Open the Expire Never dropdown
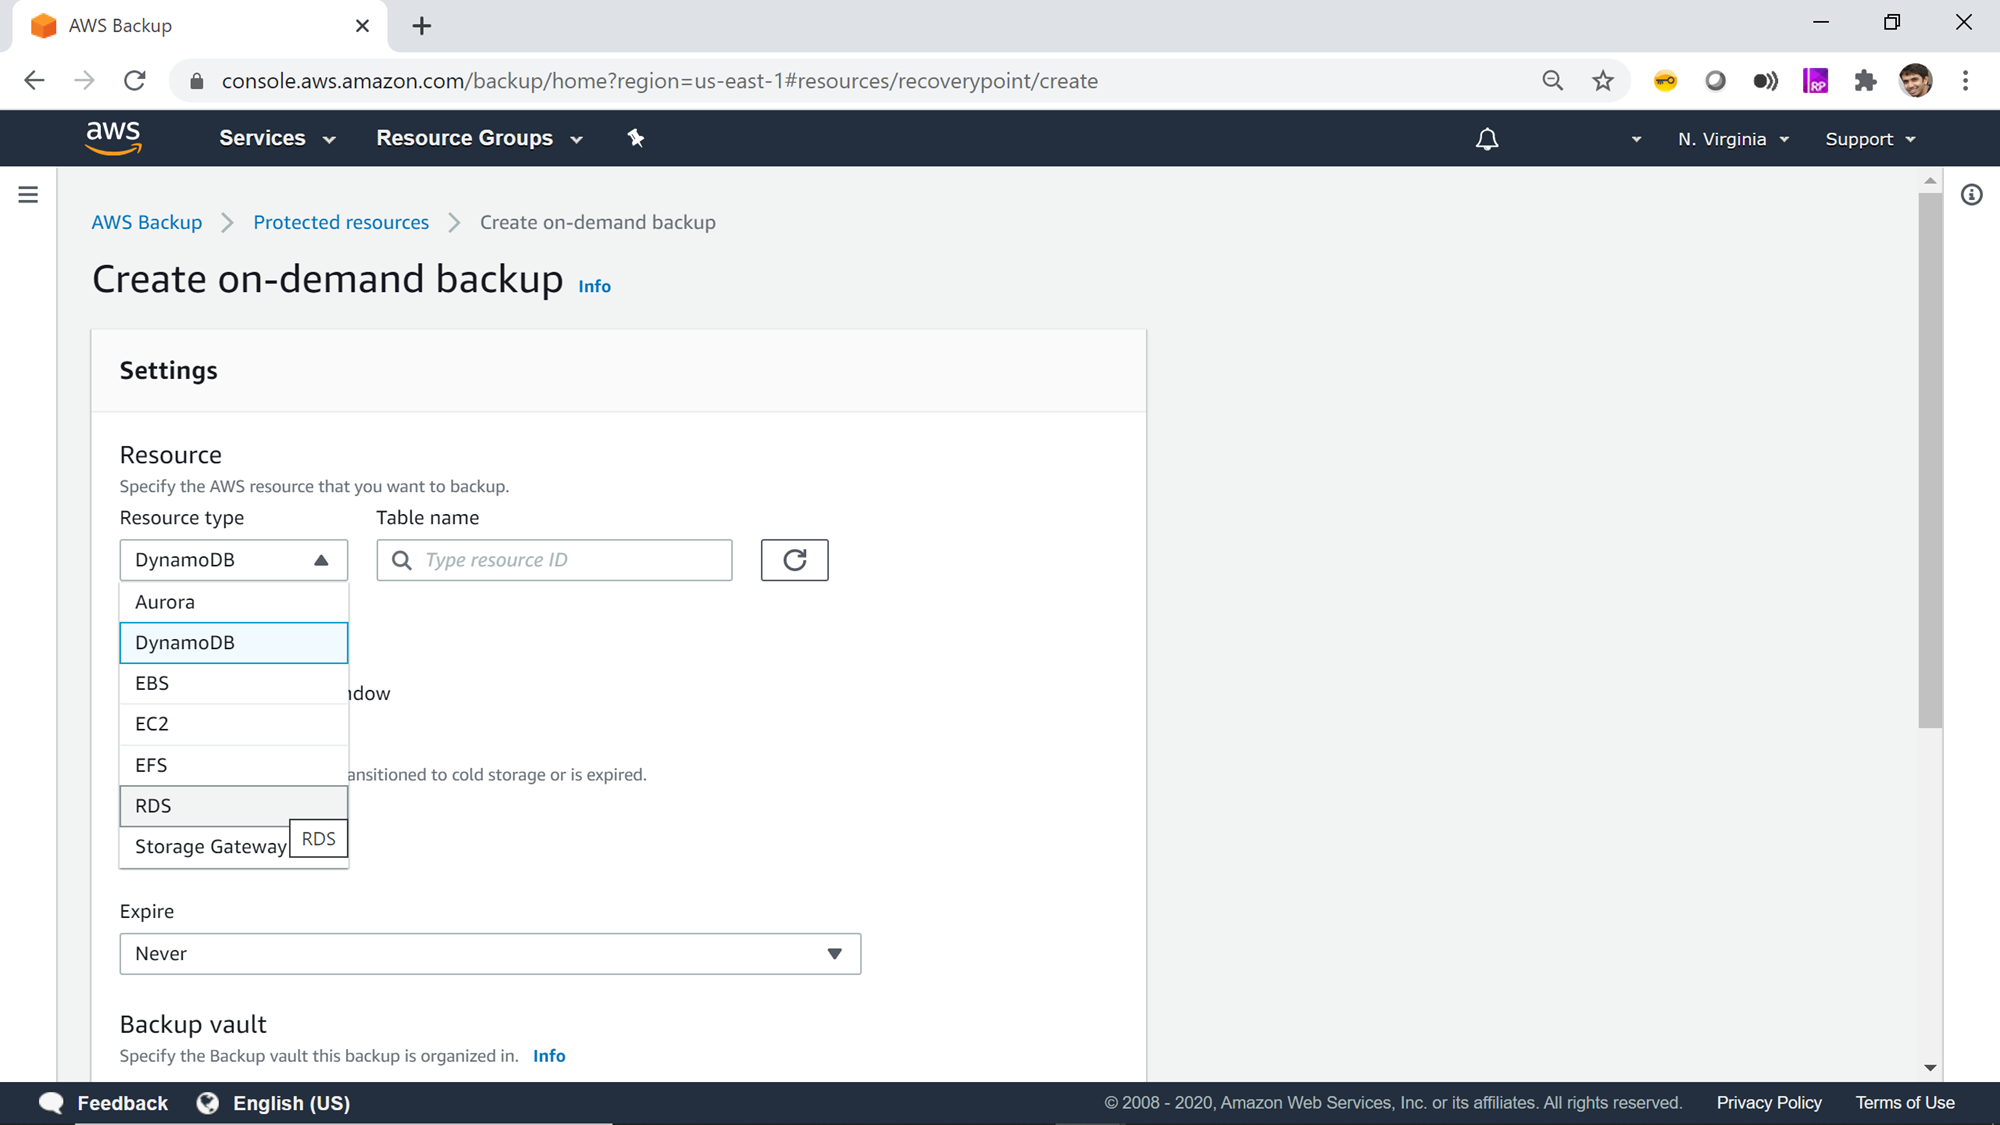The image size is (2000, 1125). [x=489, y=954]
